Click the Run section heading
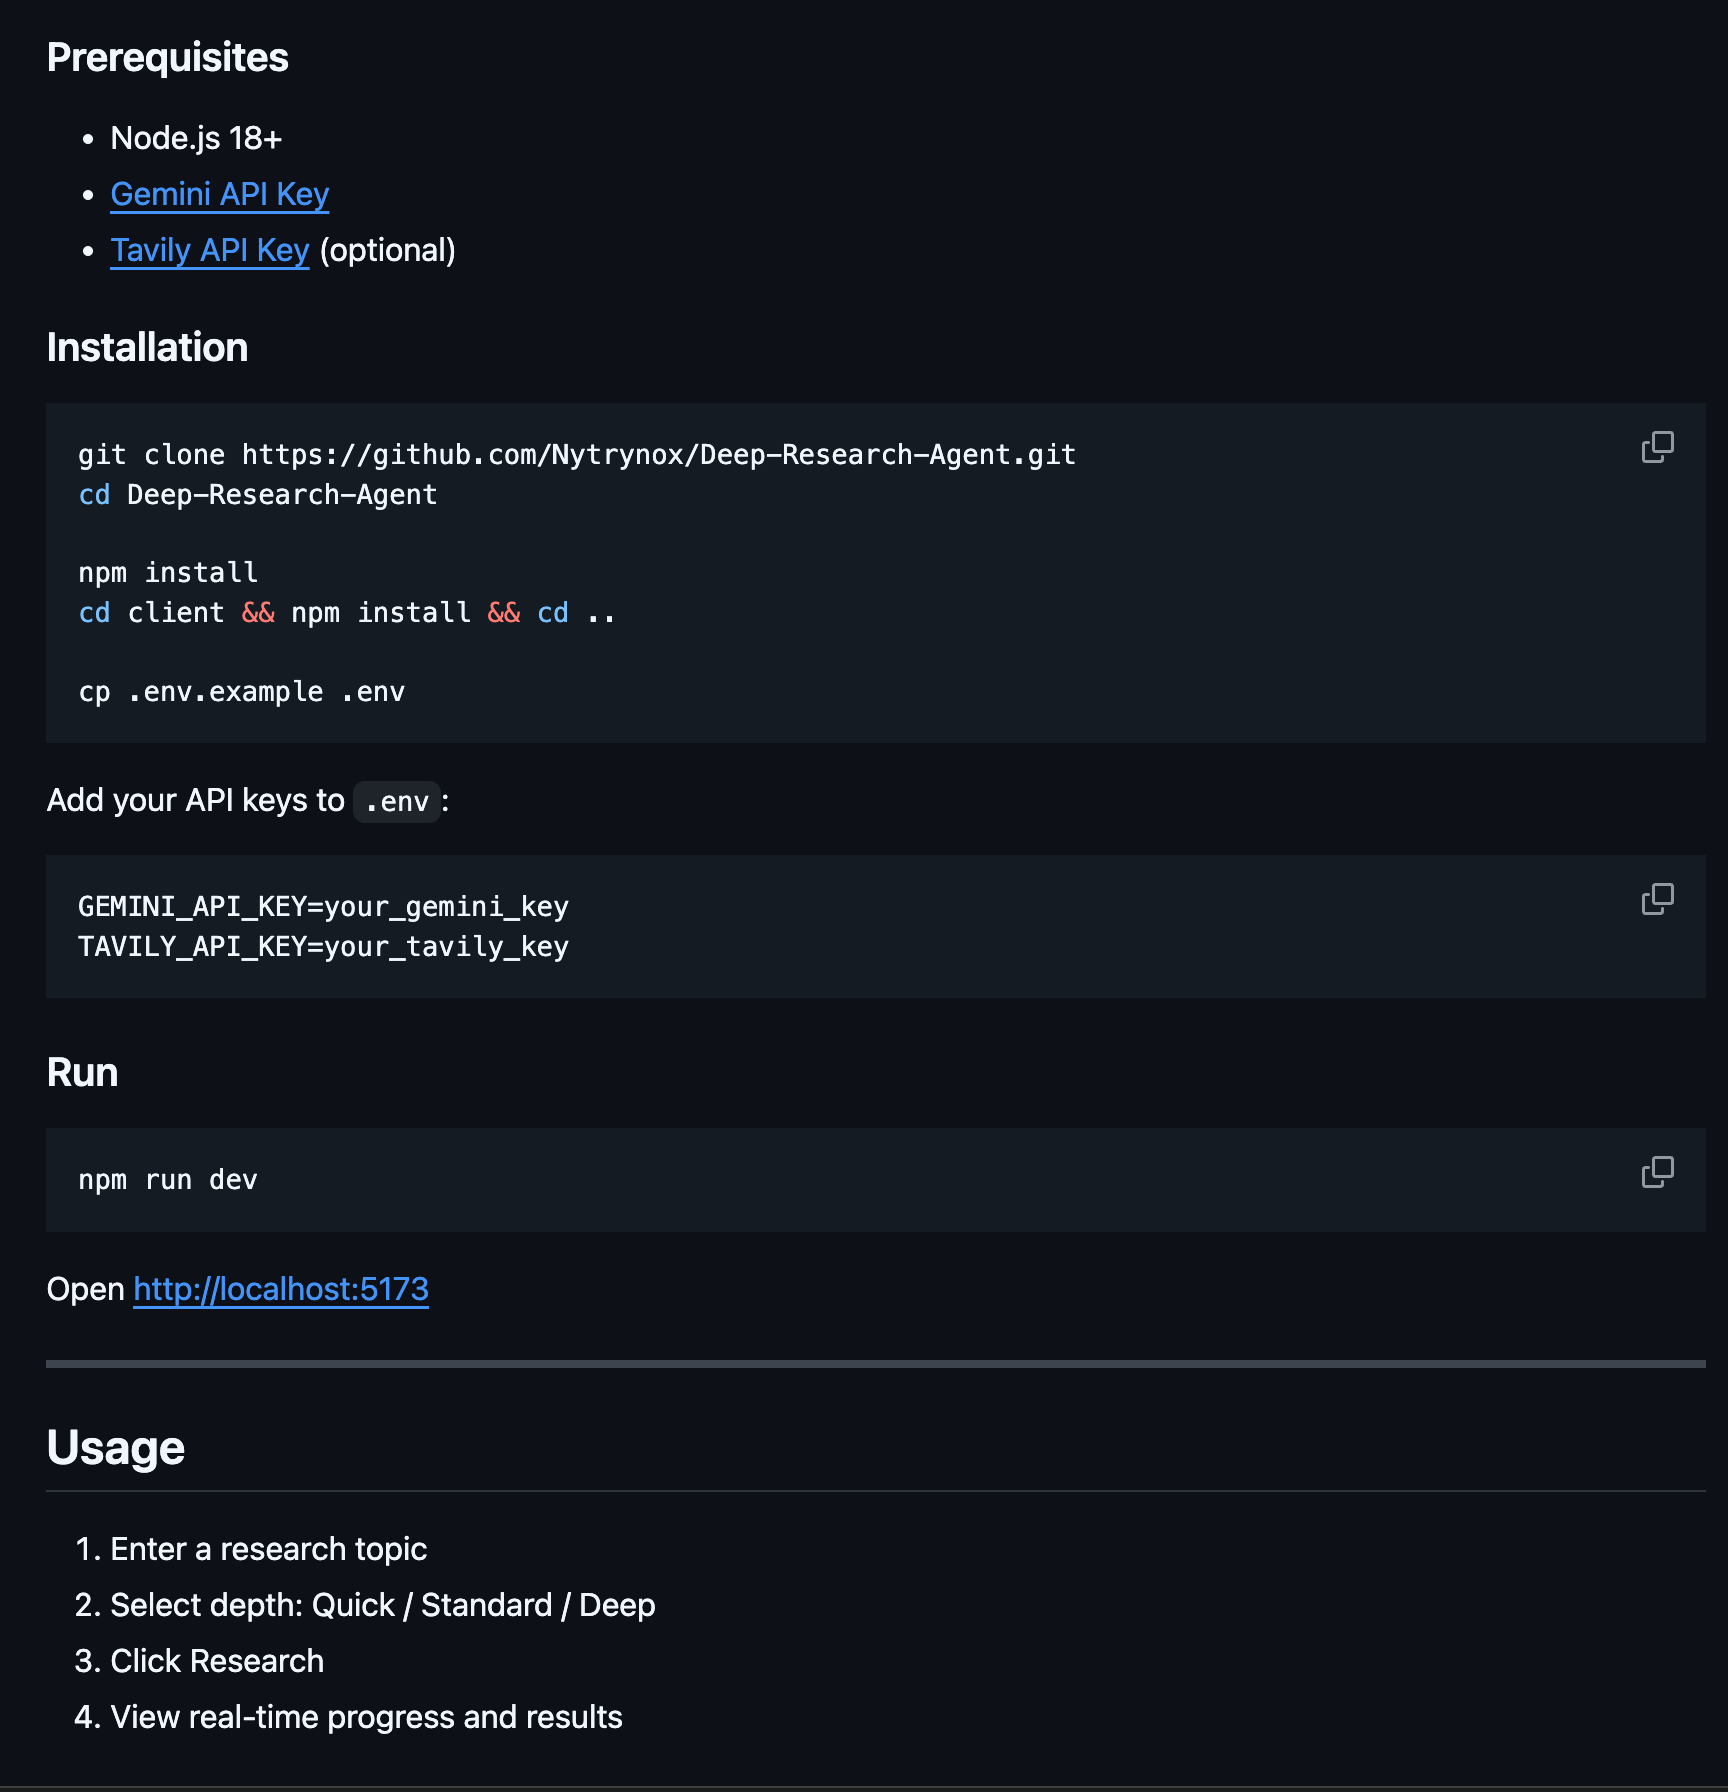This screenshot has height=1792, width=1728. [82, 1073]
